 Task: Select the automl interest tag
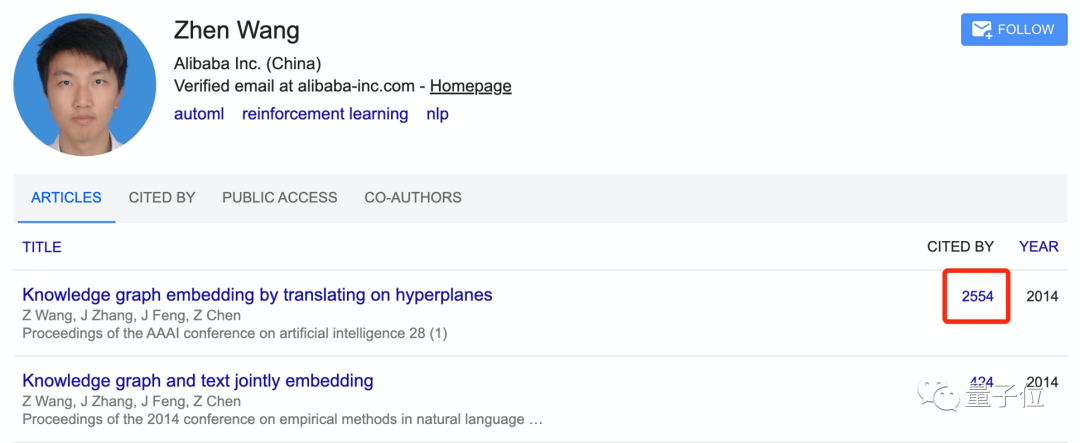(x=199, y=114)
